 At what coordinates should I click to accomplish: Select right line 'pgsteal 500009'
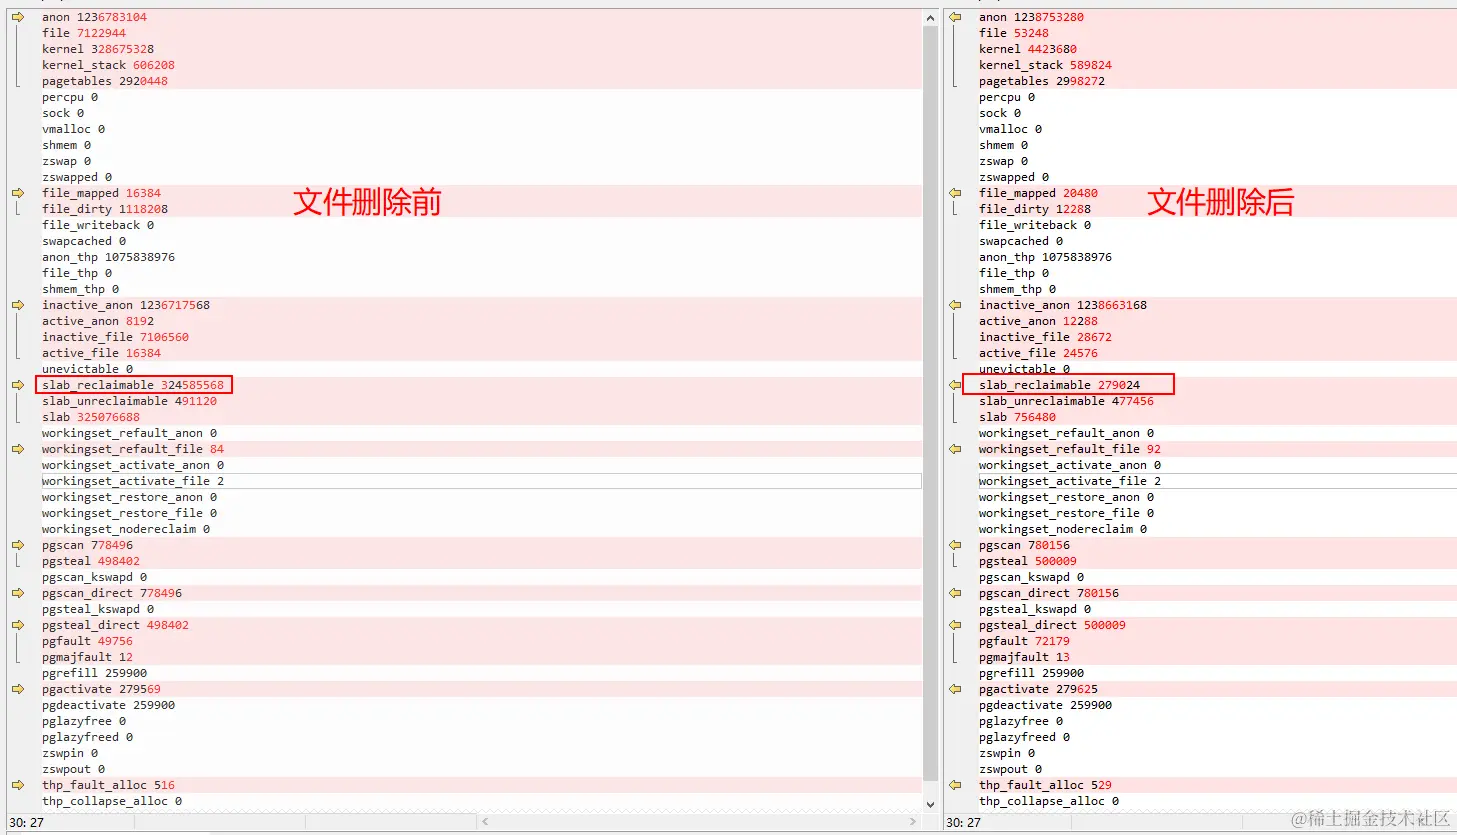coord(1028,561)
